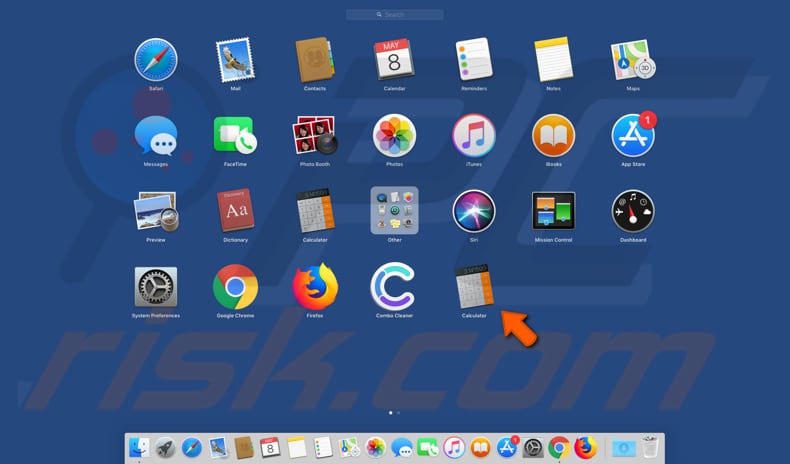The image size is (790, 464).
Task: Launch Siri from Launchpad
Action: coord(474,211)
